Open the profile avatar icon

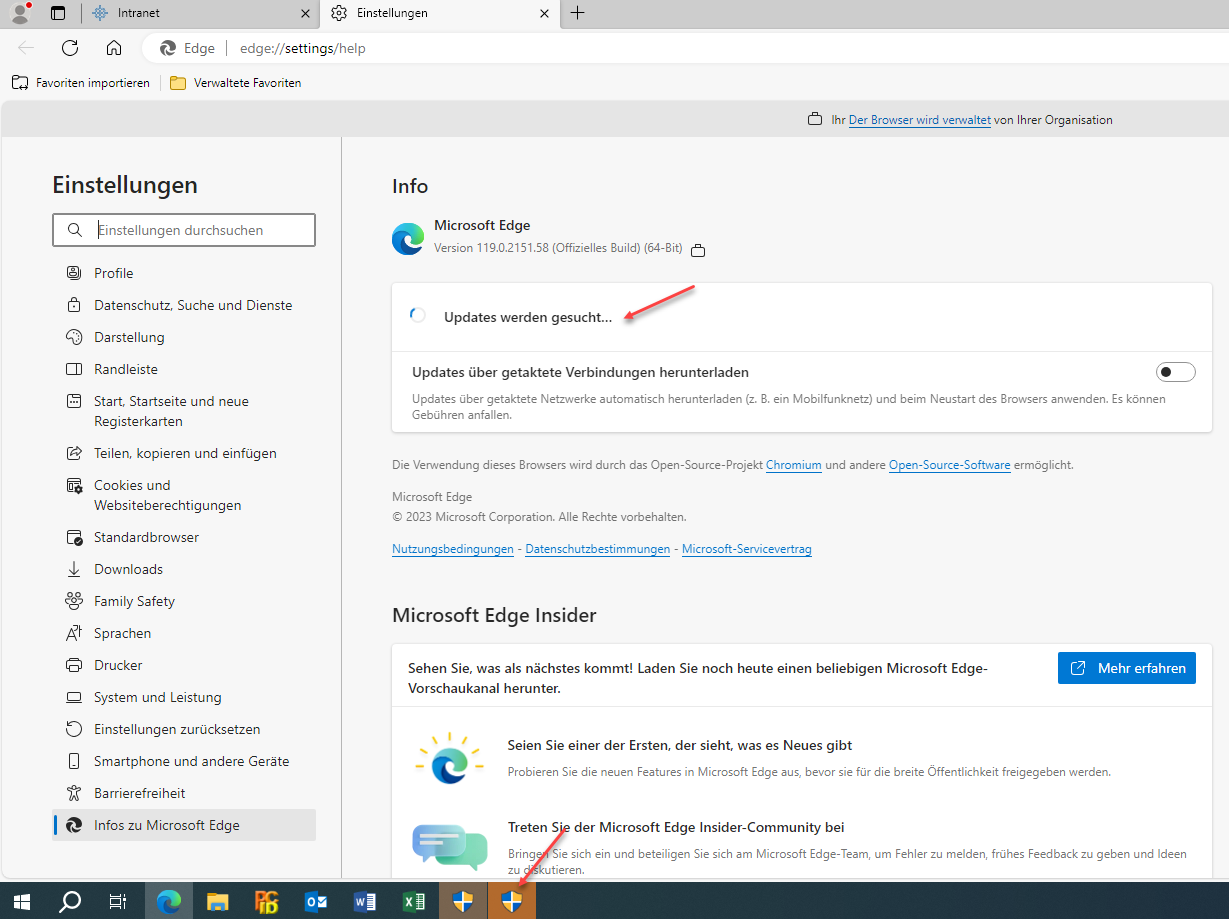tap(20, 13)
